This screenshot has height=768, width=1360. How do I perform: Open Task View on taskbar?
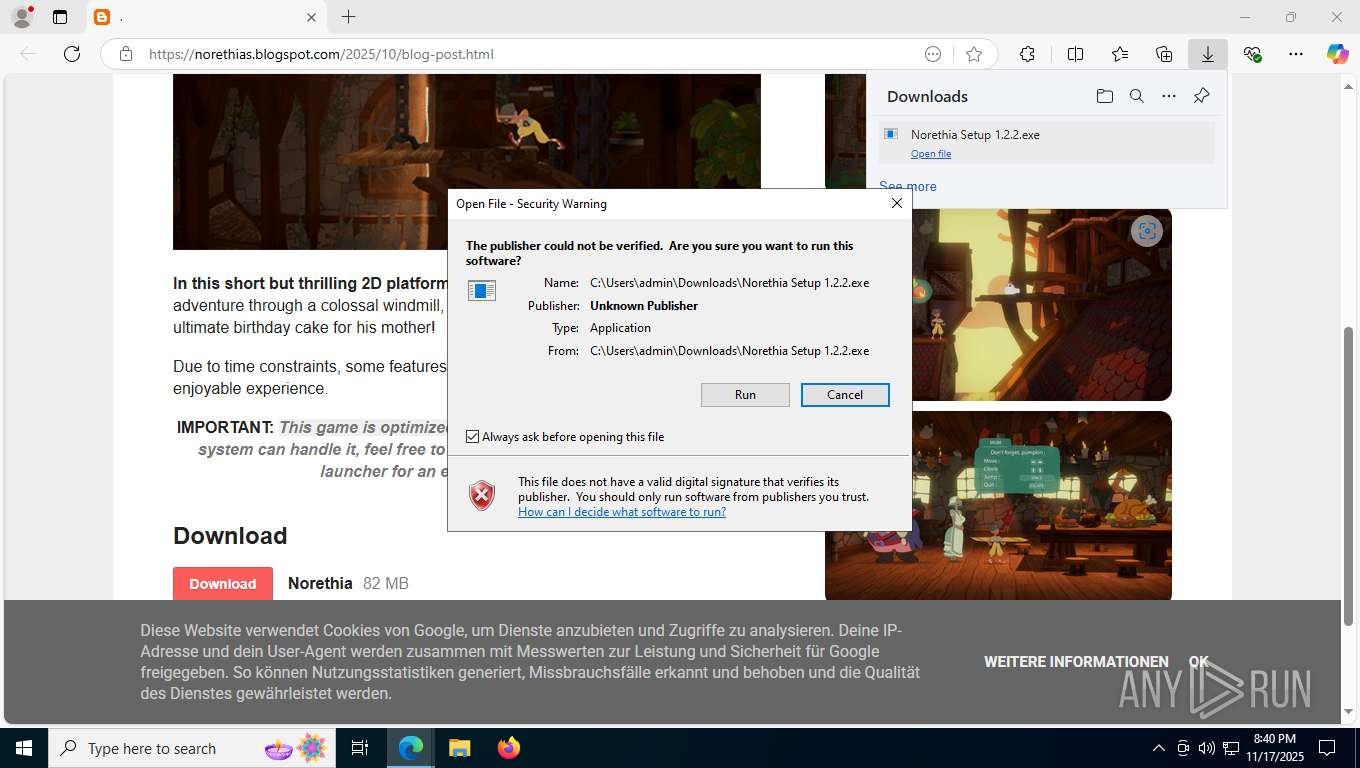pos(360,748)
